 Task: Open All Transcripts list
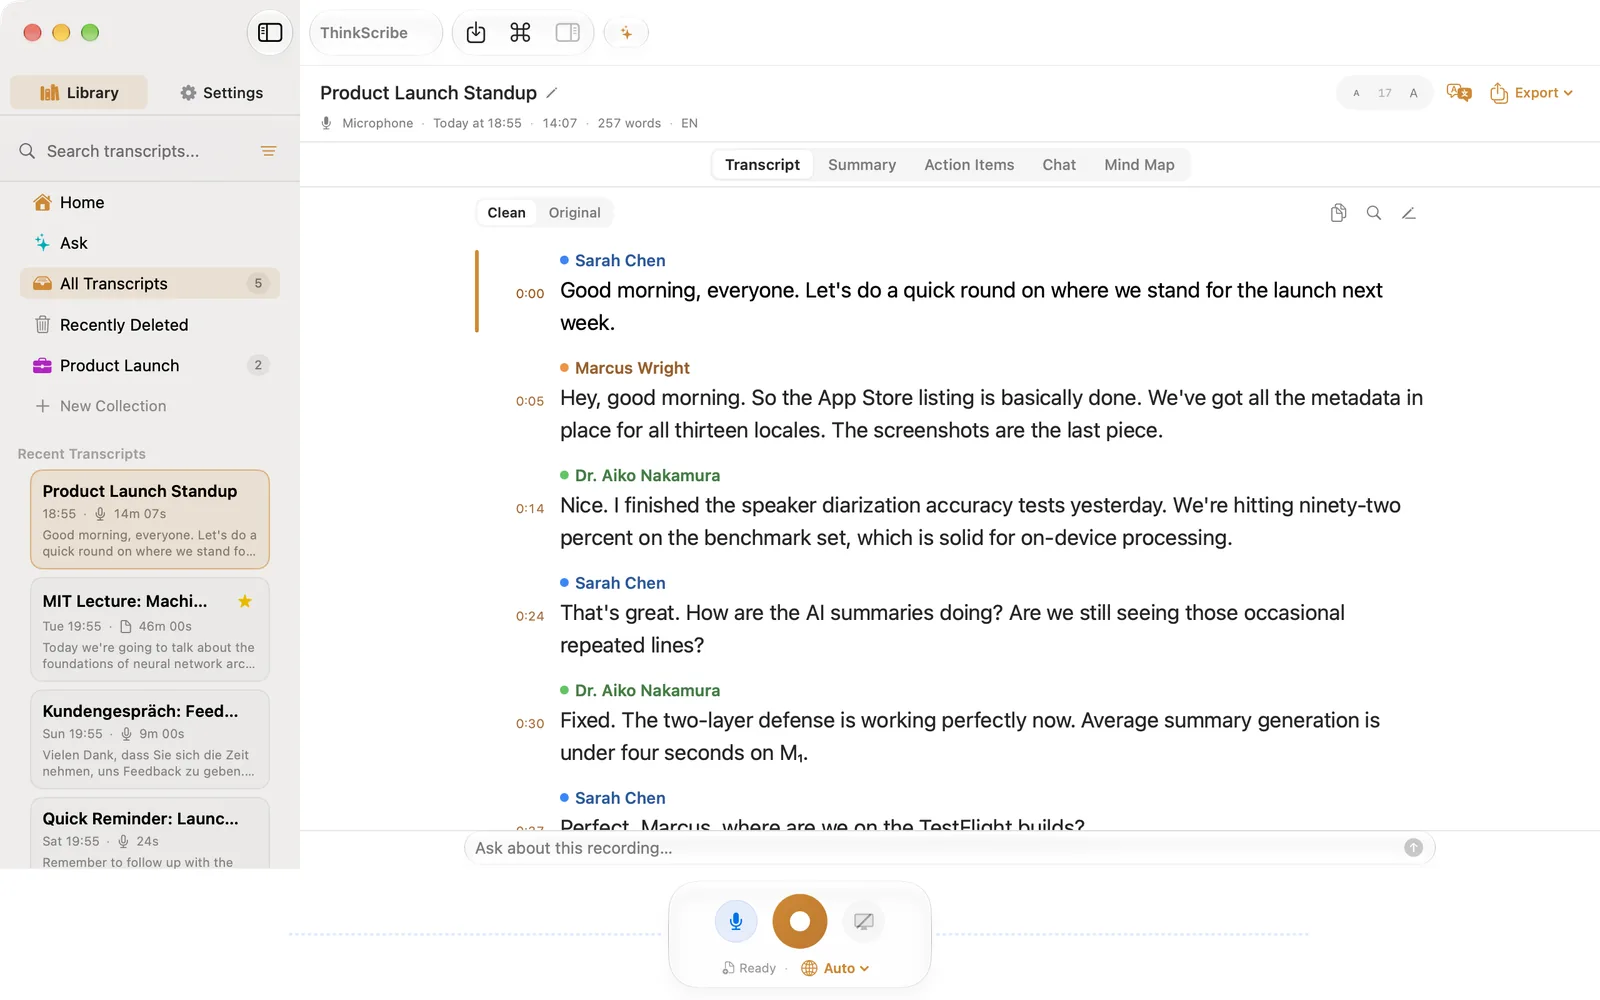(150, 284)
